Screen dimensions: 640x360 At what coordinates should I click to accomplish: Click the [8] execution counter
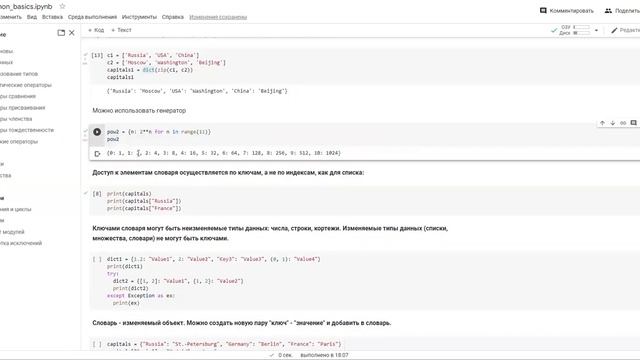point(97,194)
